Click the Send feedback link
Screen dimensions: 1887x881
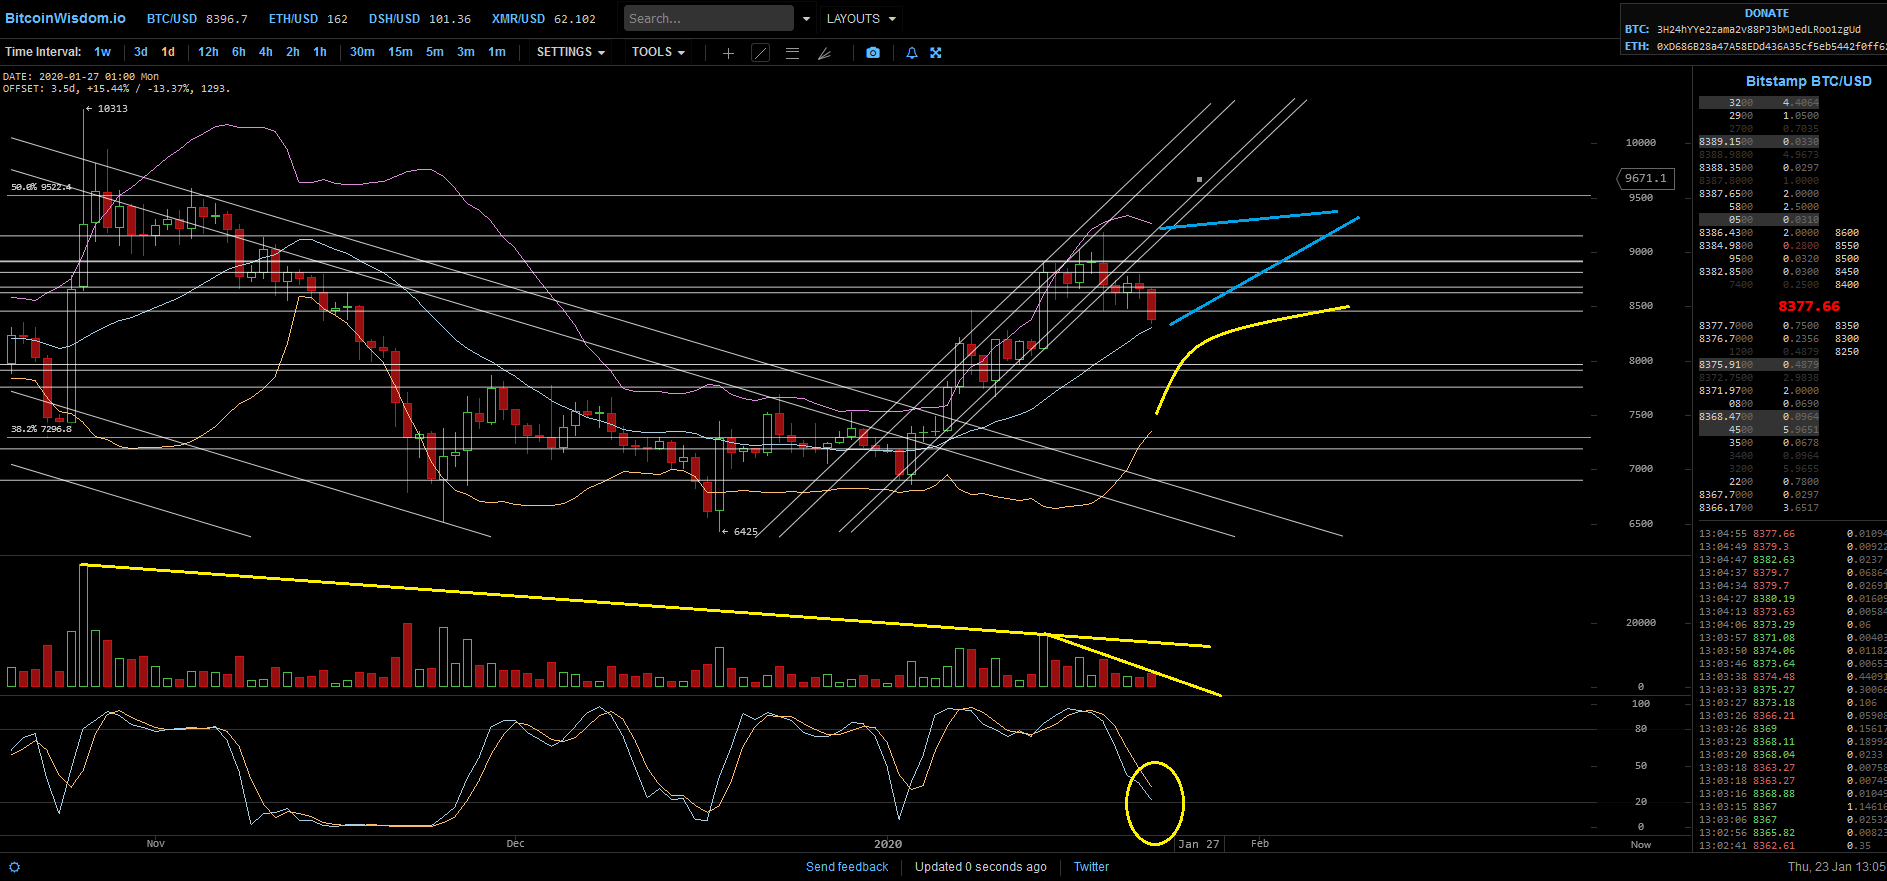tap(847, 867)
